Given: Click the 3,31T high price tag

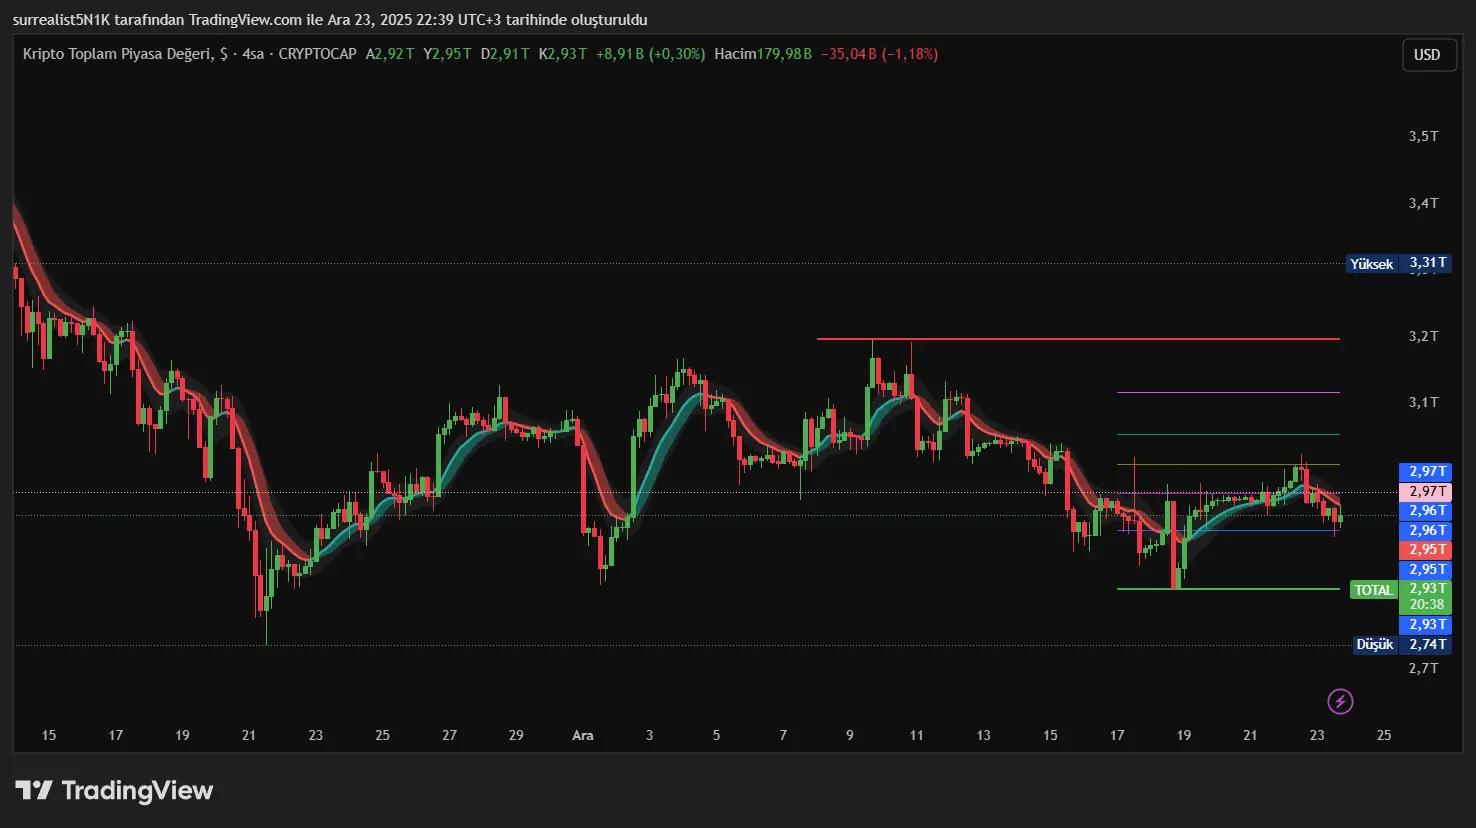Looking at the screenshot, I should (x=1427, y=264).
